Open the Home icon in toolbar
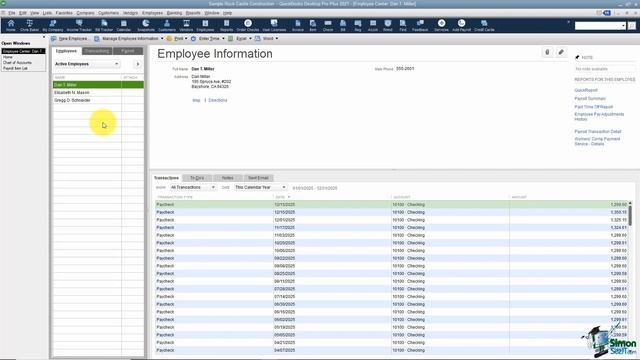Screen dimensions: 640x360 pyautogui.click(x=11, y=25)
